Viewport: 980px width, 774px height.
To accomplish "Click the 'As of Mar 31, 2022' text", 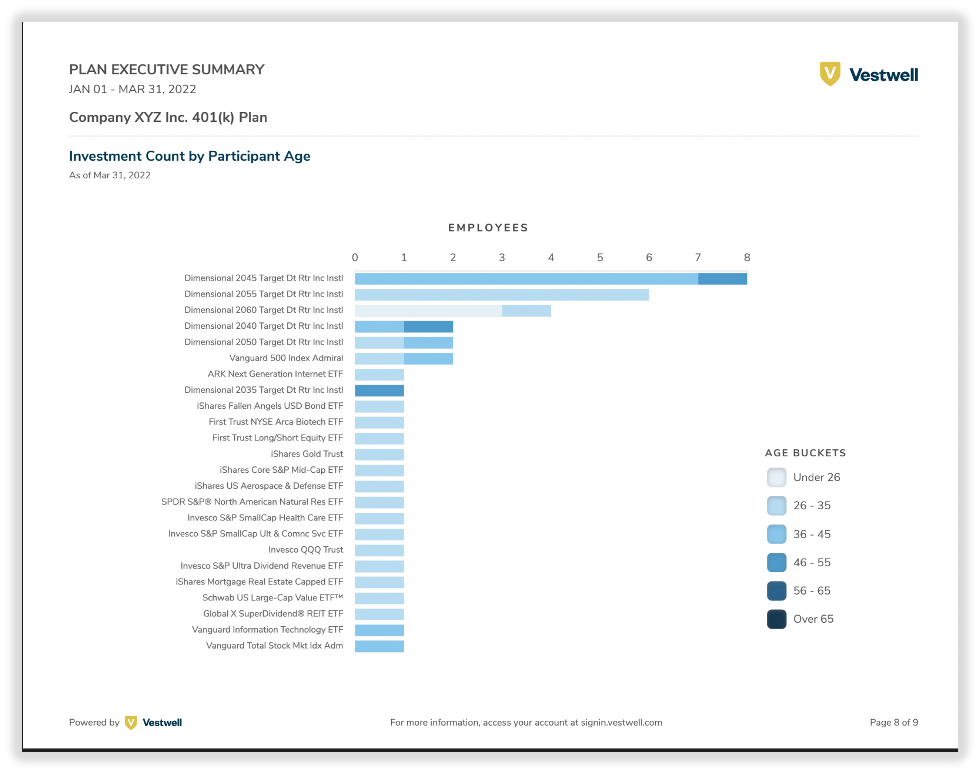I will click(x=109, y=176).
